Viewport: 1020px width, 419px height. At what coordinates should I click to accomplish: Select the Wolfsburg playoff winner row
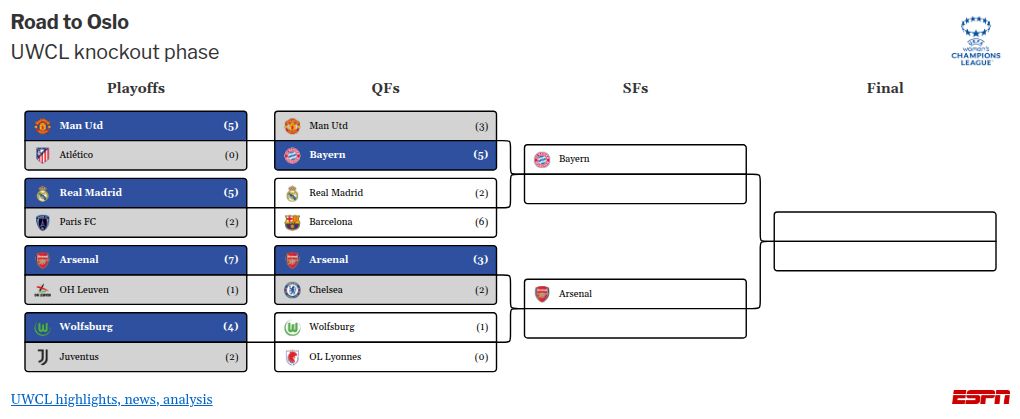coord(135,327)
